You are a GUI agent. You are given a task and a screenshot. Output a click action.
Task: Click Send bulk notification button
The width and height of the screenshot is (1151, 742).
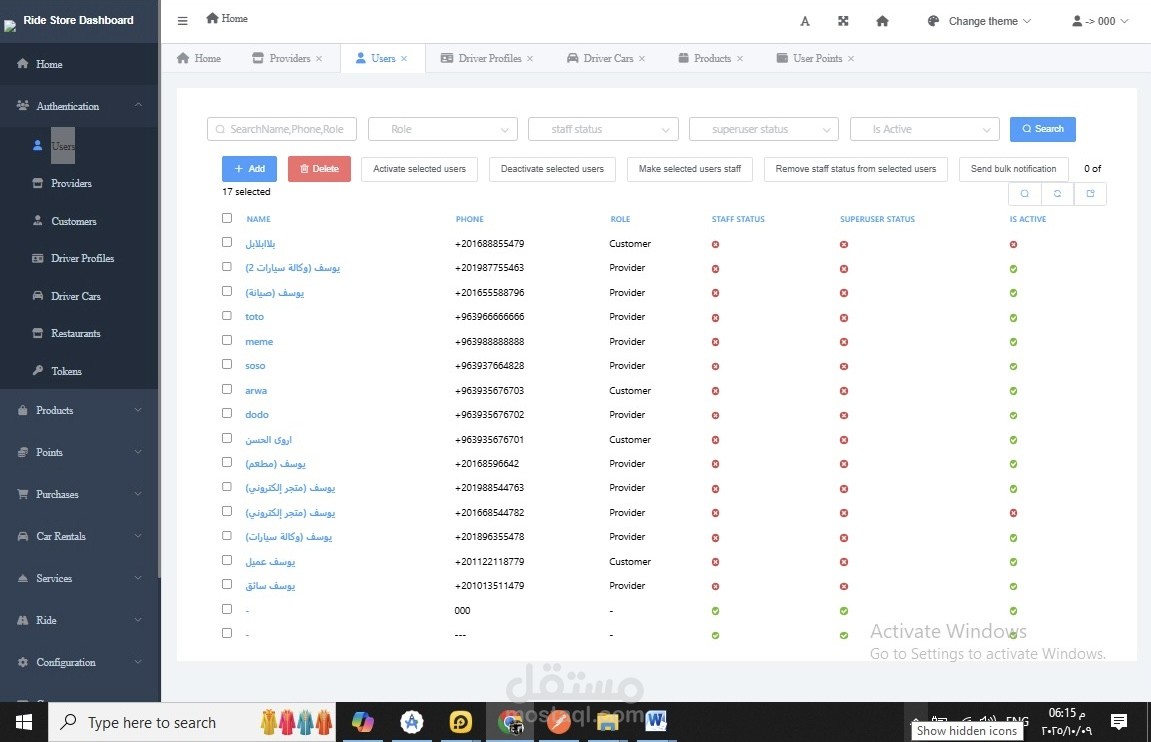(1013, 169)
